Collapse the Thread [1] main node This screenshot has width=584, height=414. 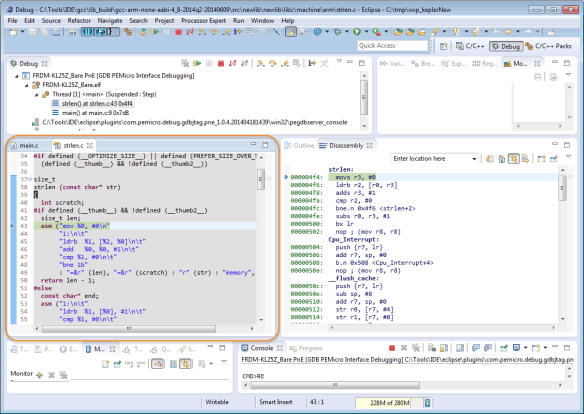tap(36, 95)
